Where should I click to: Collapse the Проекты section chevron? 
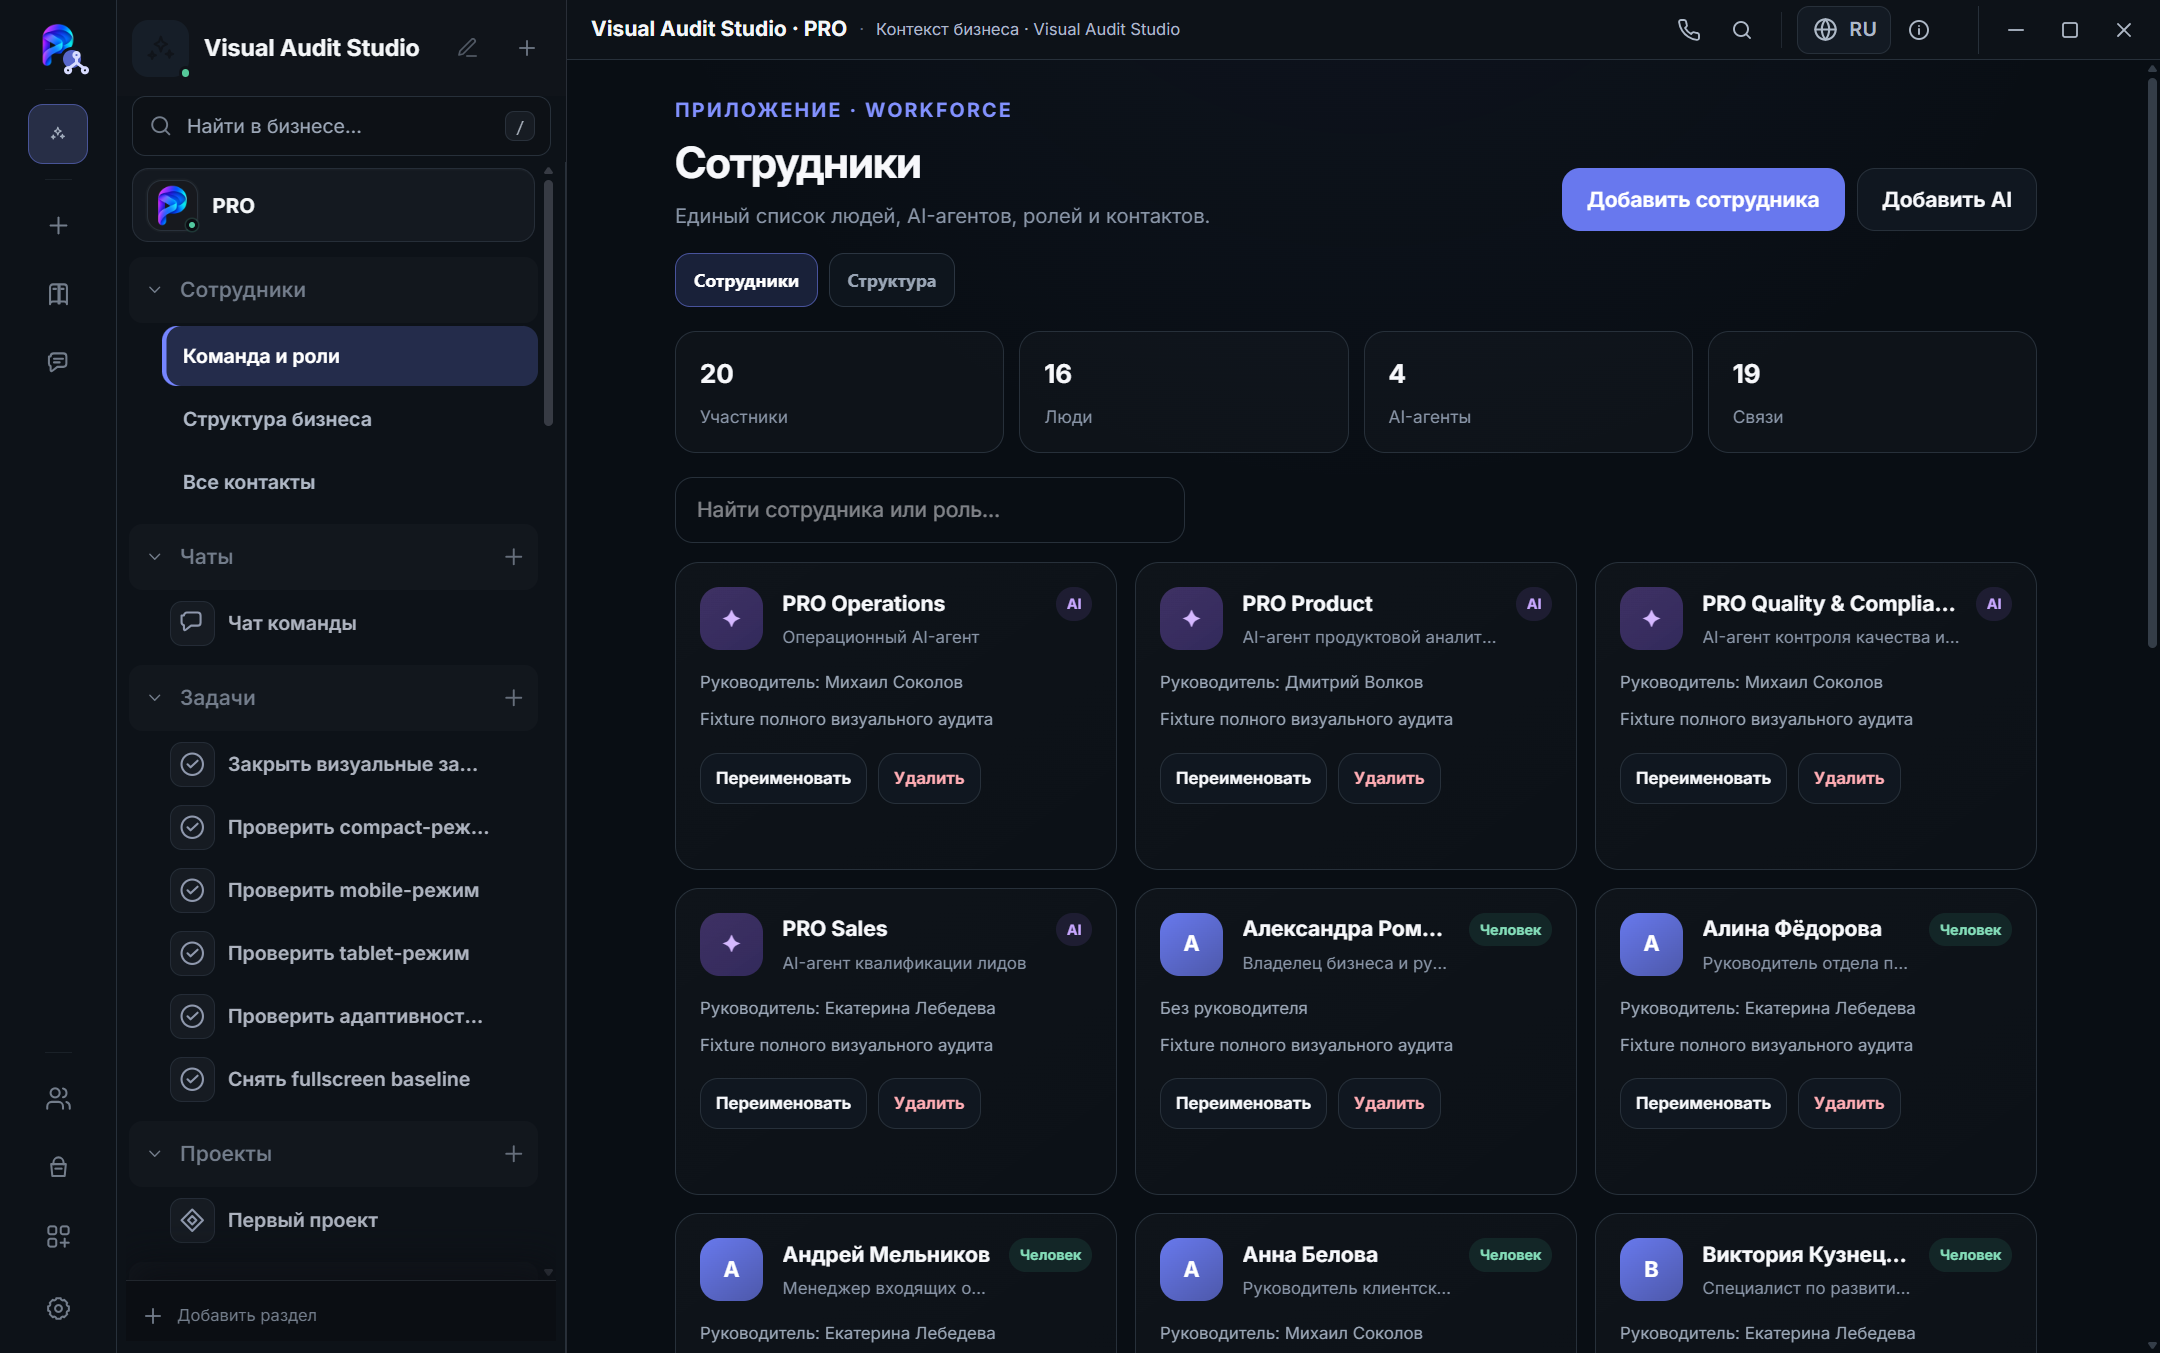click(x=155, y=1154)
